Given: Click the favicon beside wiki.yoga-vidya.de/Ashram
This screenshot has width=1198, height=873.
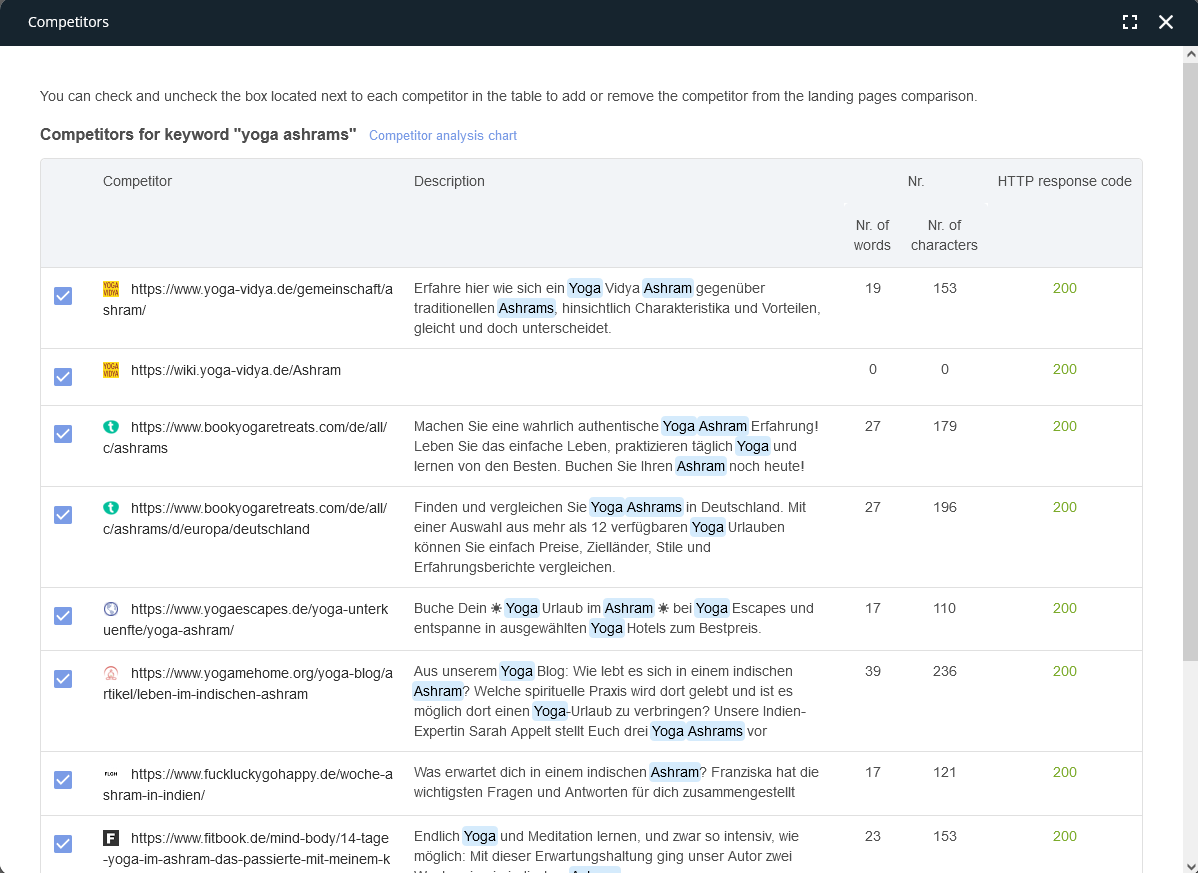Looking at the screenshot, I should [x=111, y=370].
